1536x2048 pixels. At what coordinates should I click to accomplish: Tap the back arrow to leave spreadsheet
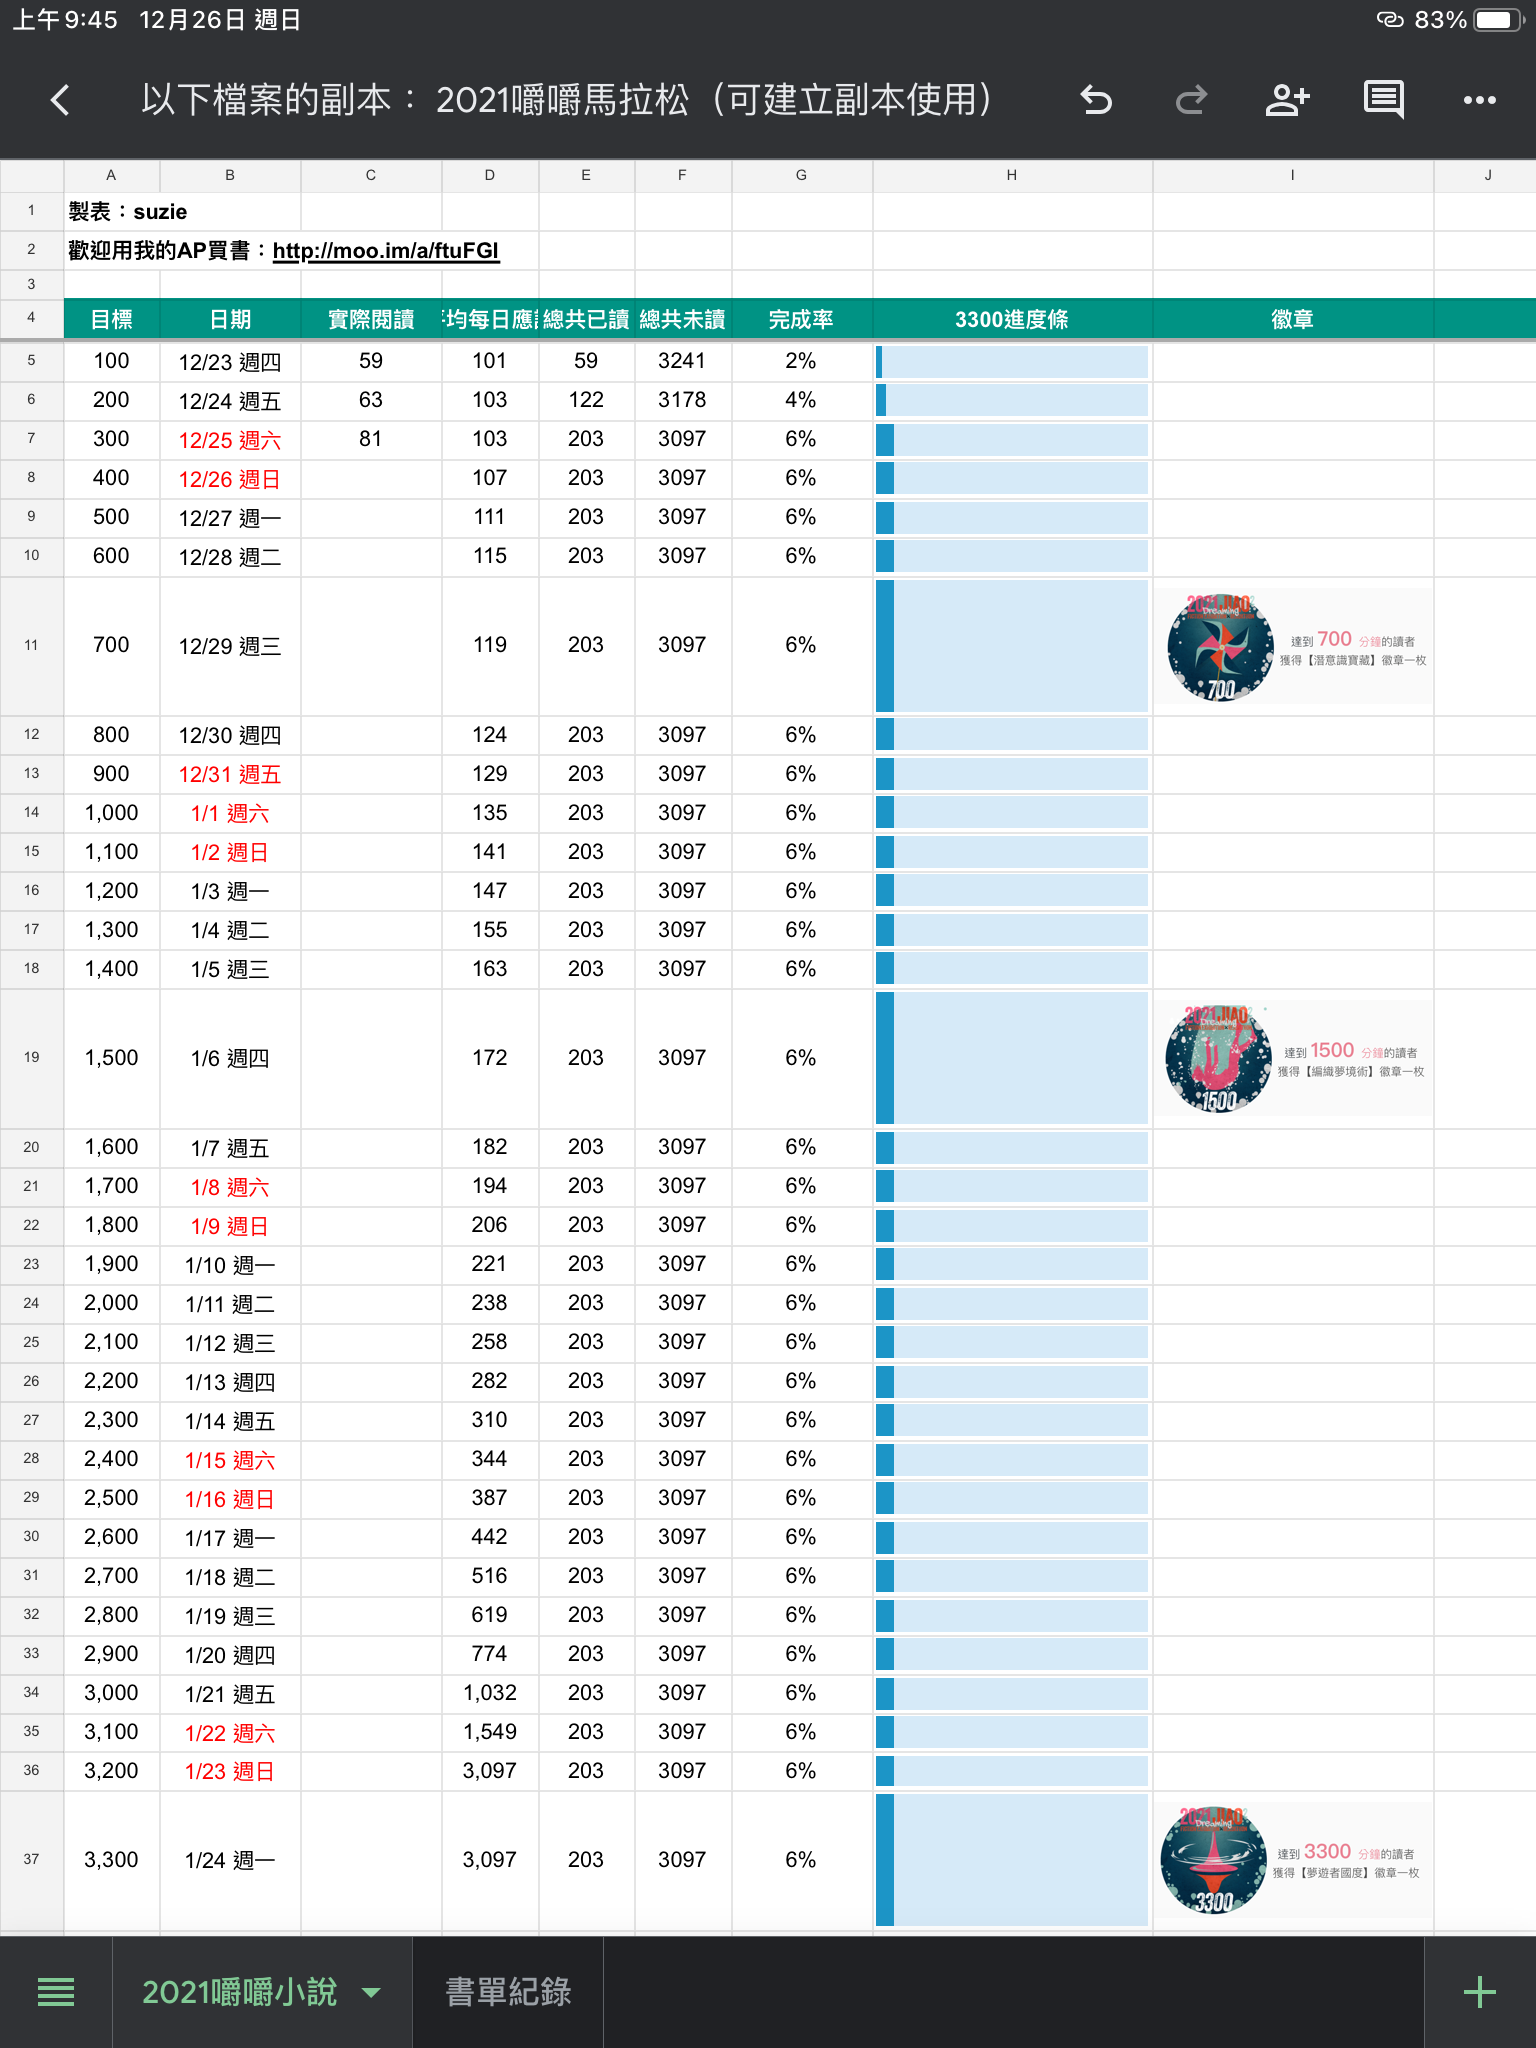click(60, 100)
